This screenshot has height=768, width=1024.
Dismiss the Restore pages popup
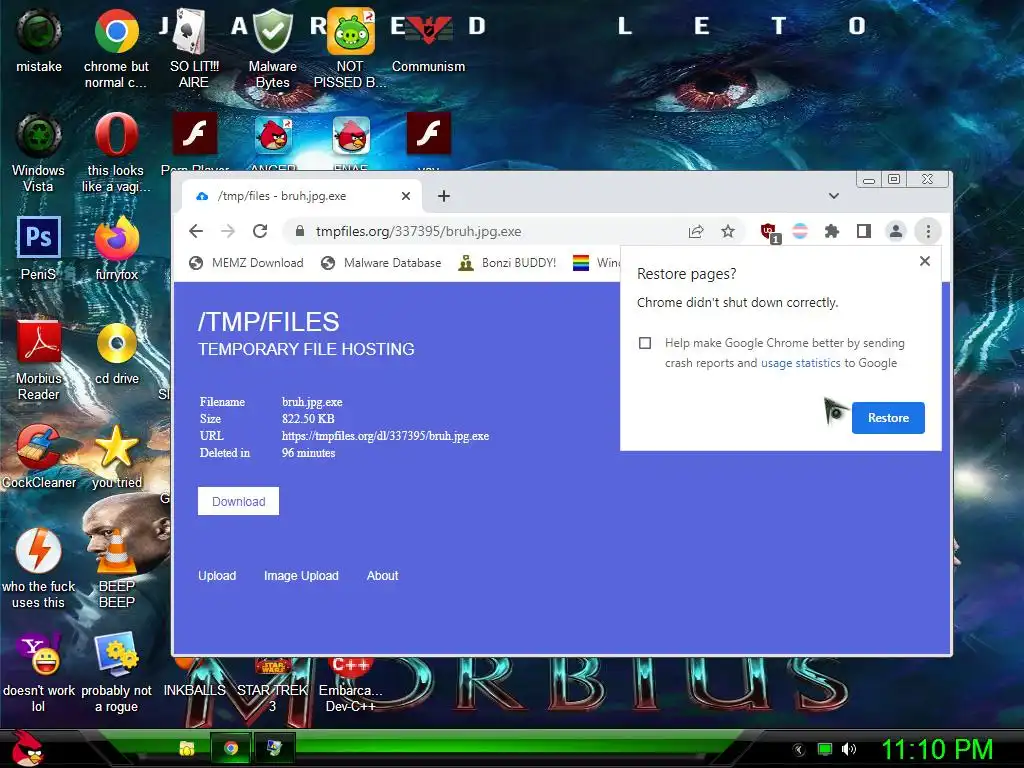(x=925, y=261)
